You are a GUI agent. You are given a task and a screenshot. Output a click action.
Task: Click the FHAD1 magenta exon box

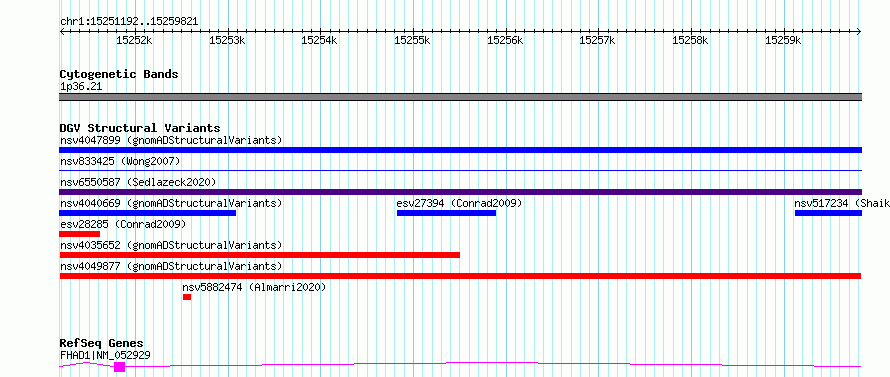tap(119, 367)
